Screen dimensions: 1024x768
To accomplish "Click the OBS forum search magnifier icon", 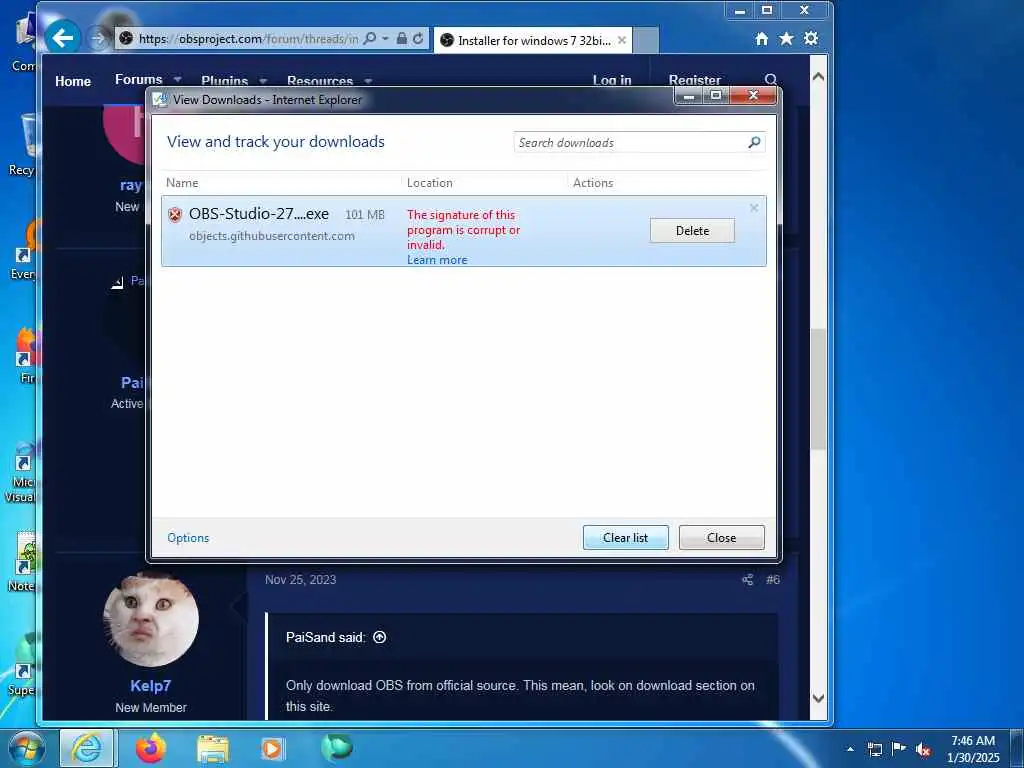I will click(771, 80).
